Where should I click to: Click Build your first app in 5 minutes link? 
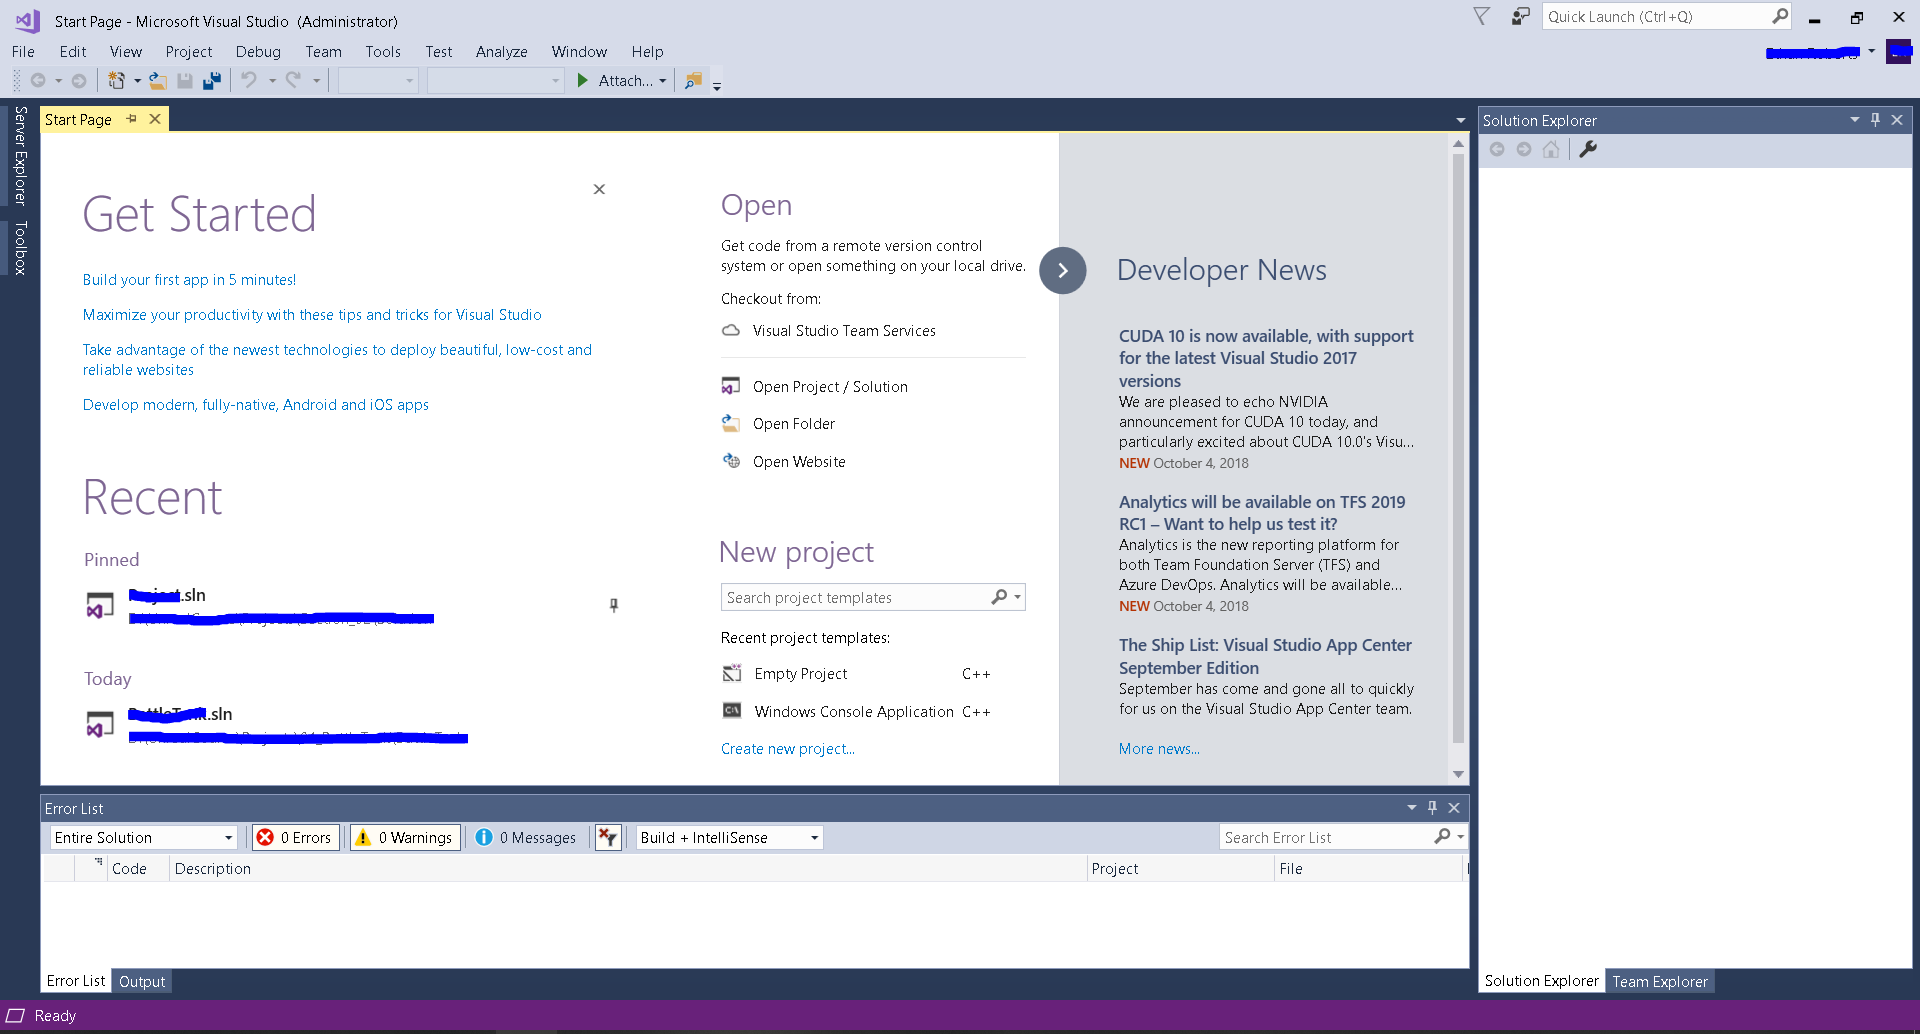coord(190,280)
